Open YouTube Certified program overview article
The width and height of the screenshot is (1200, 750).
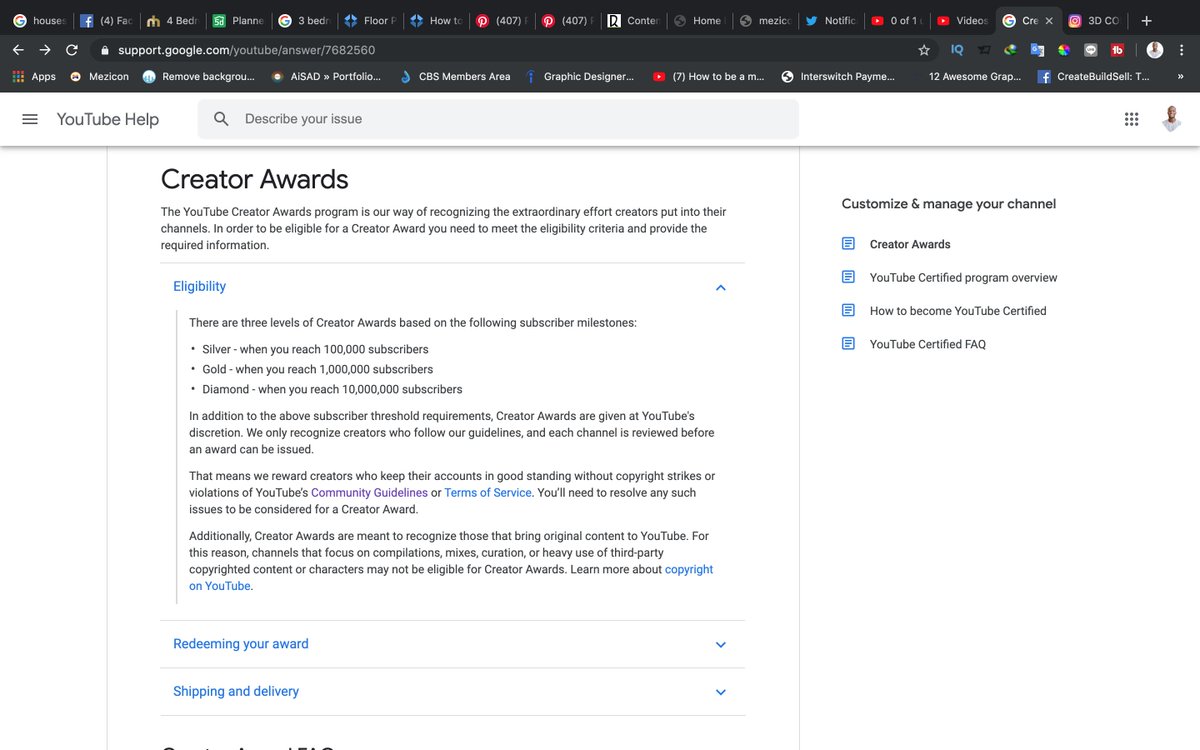pos(963,278)
